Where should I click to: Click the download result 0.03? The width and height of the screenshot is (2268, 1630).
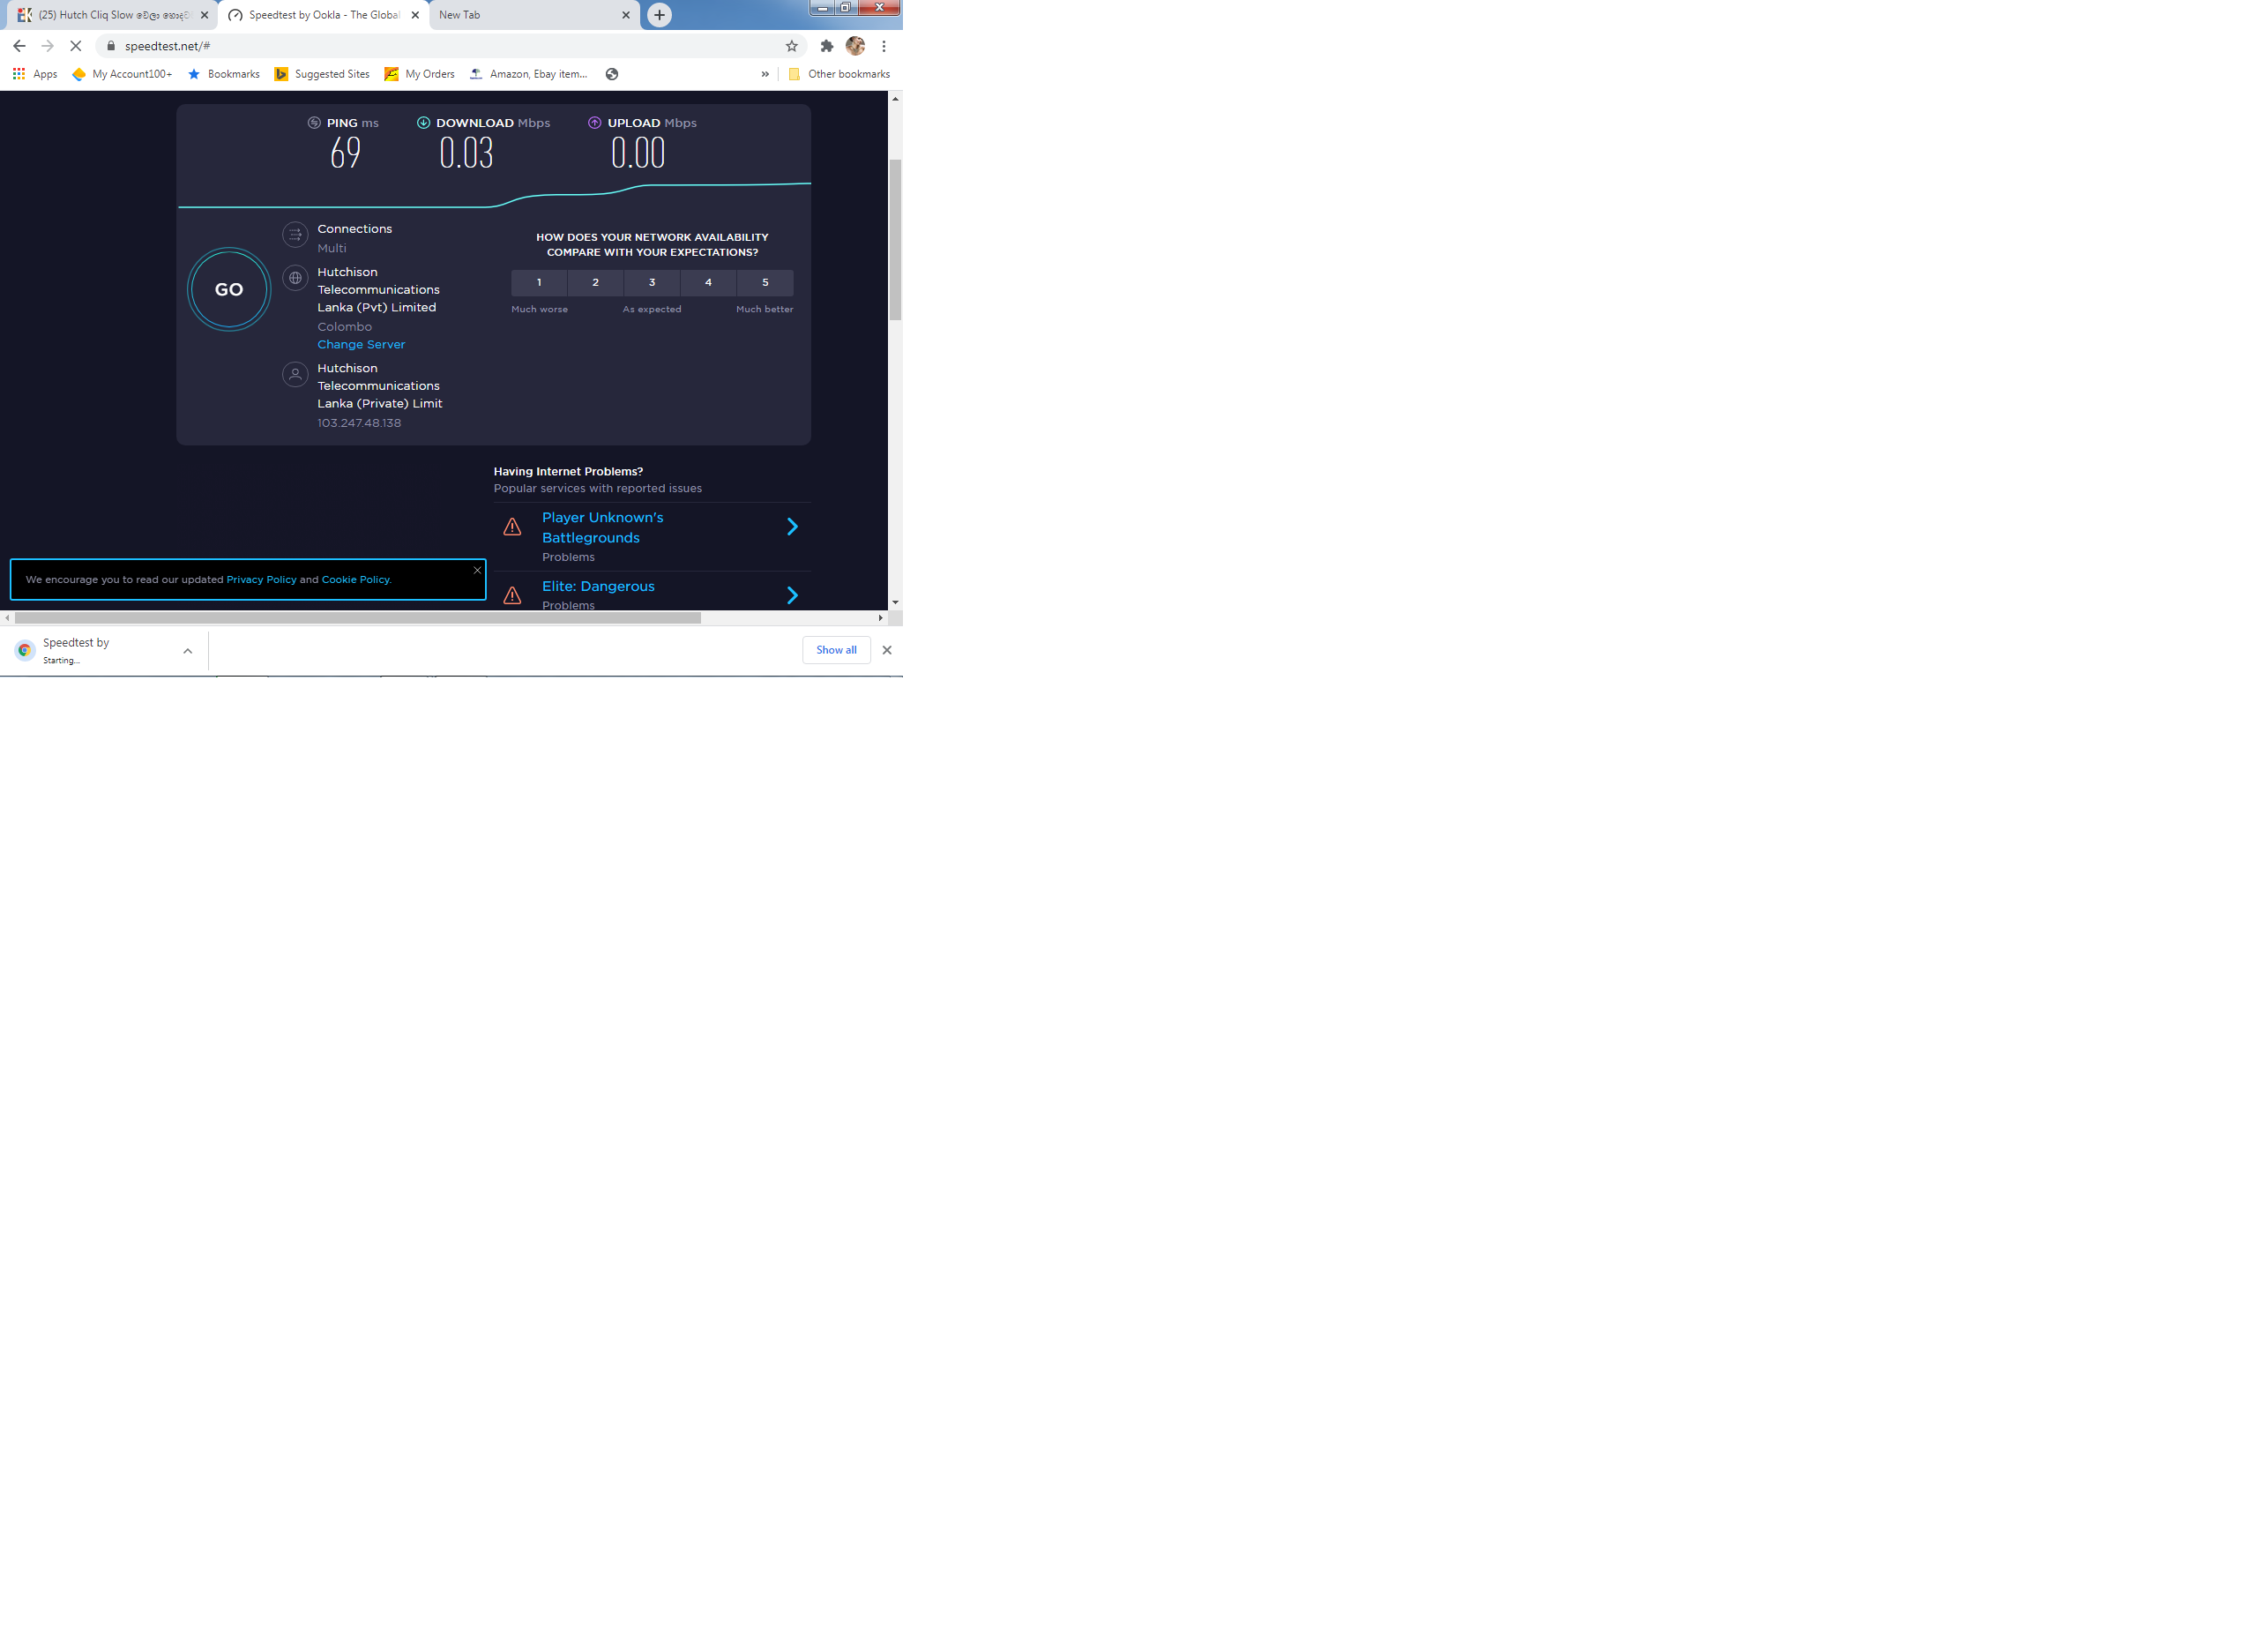[x=466, y=153]
